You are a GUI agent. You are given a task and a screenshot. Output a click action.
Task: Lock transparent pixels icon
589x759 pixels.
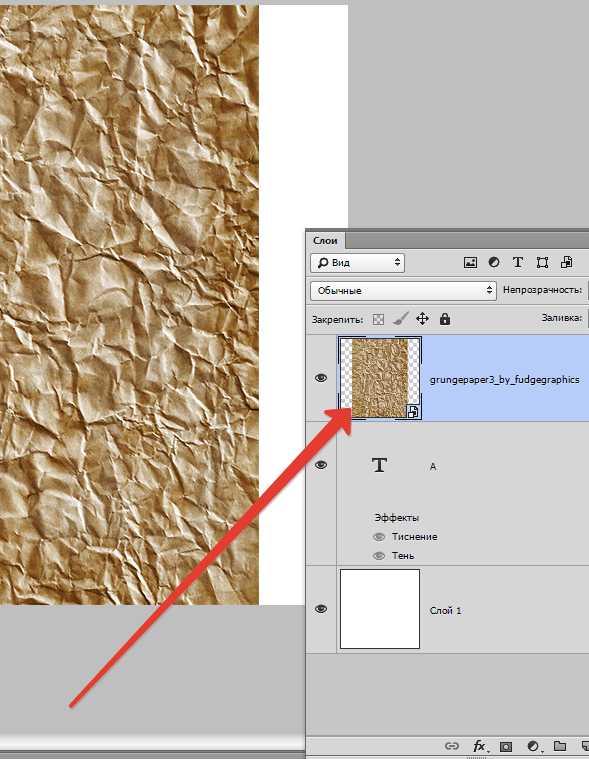coord(378,319)
